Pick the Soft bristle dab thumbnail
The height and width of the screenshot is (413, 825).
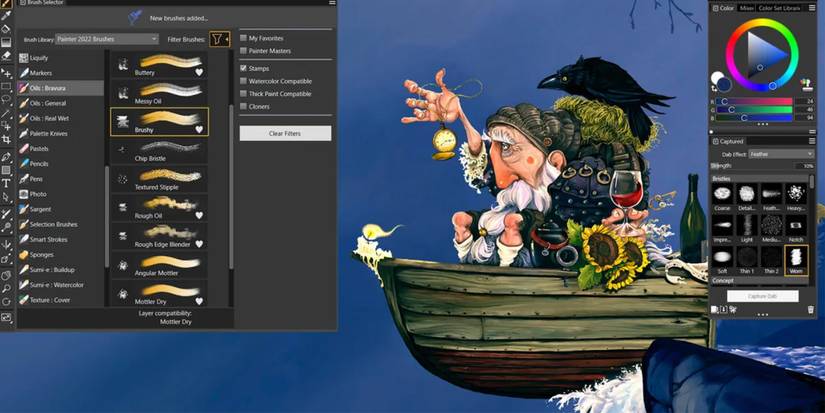(x=721, y=258)
